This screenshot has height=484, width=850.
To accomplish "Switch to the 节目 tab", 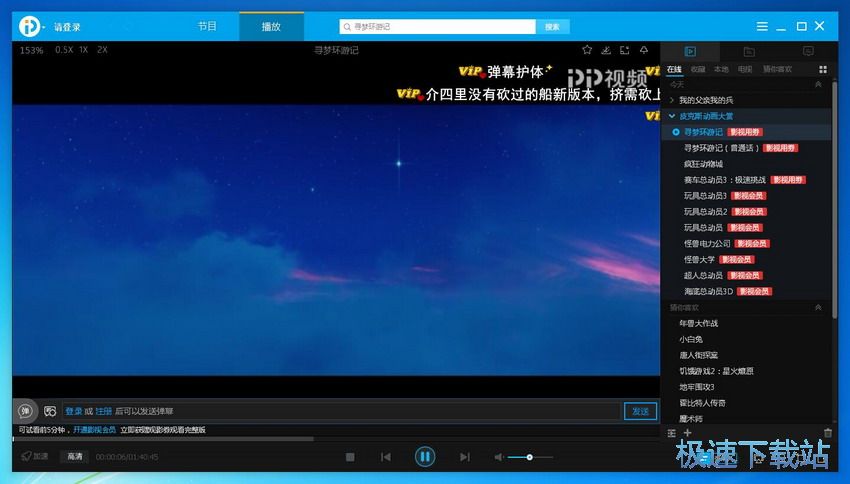I will 207,26.
